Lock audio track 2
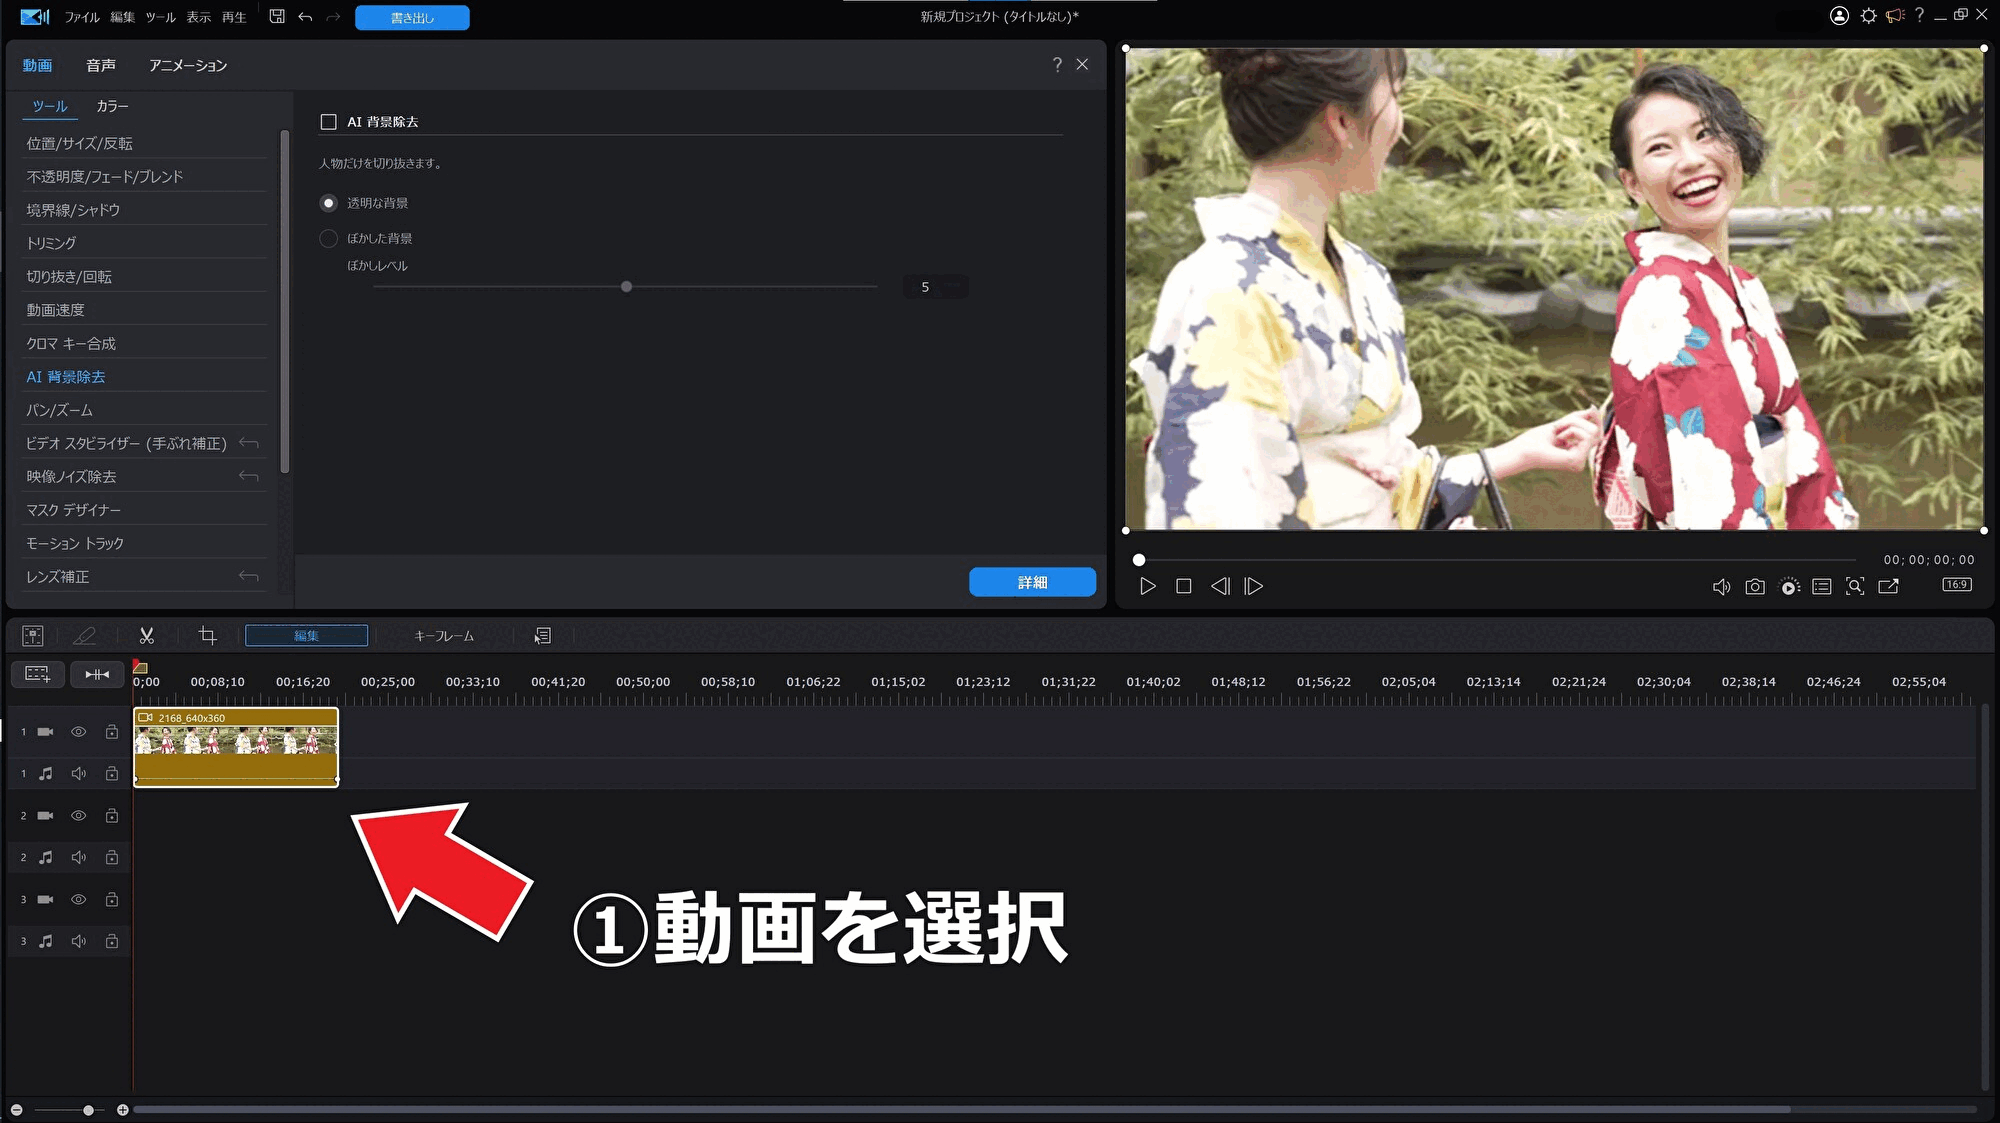2000x1123 pixels. [x=112, y=858]
